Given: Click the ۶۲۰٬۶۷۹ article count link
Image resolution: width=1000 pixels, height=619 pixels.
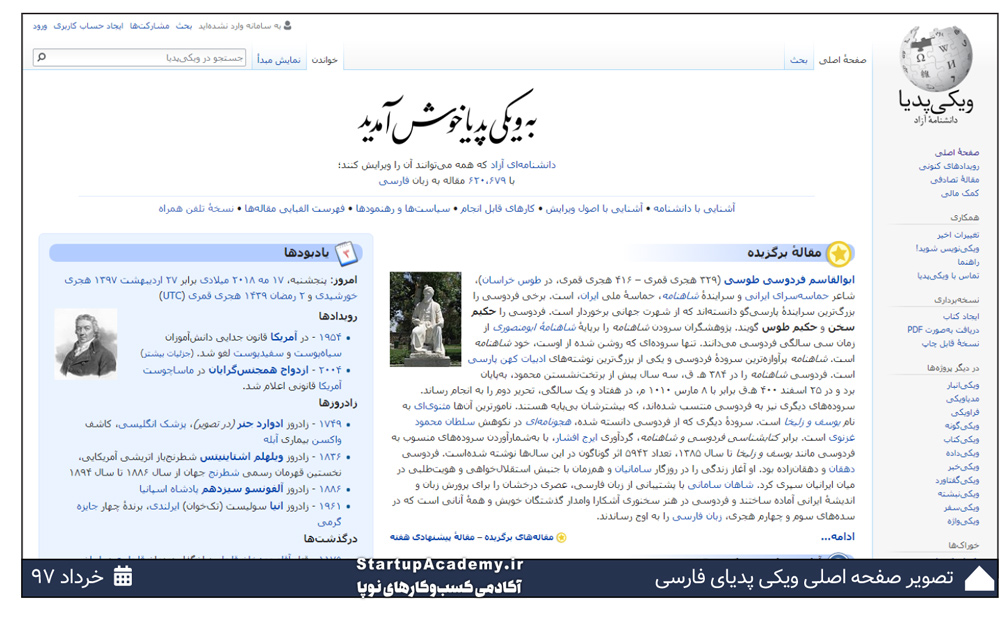Looking at the screenshot, I should pyautogui.click(x=487, y=181).
